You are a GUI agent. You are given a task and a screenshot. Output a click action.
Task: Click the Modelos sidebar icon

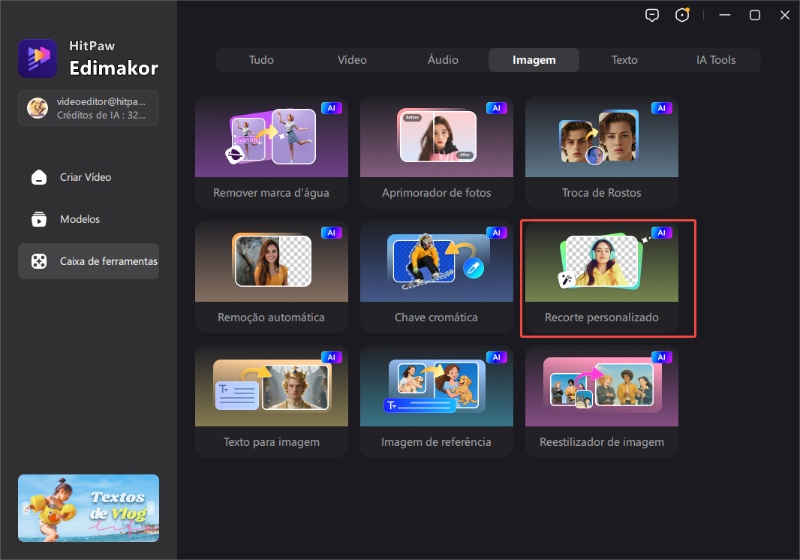tap(39, 219)
